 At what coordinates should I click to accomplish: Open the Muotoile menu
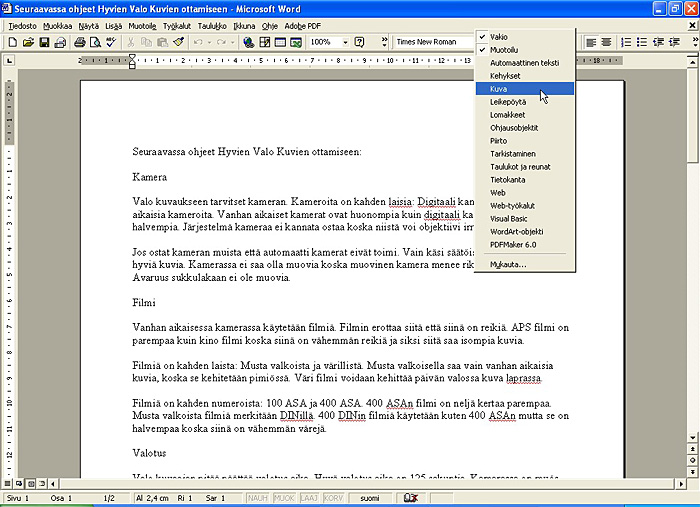coord(142,25)
